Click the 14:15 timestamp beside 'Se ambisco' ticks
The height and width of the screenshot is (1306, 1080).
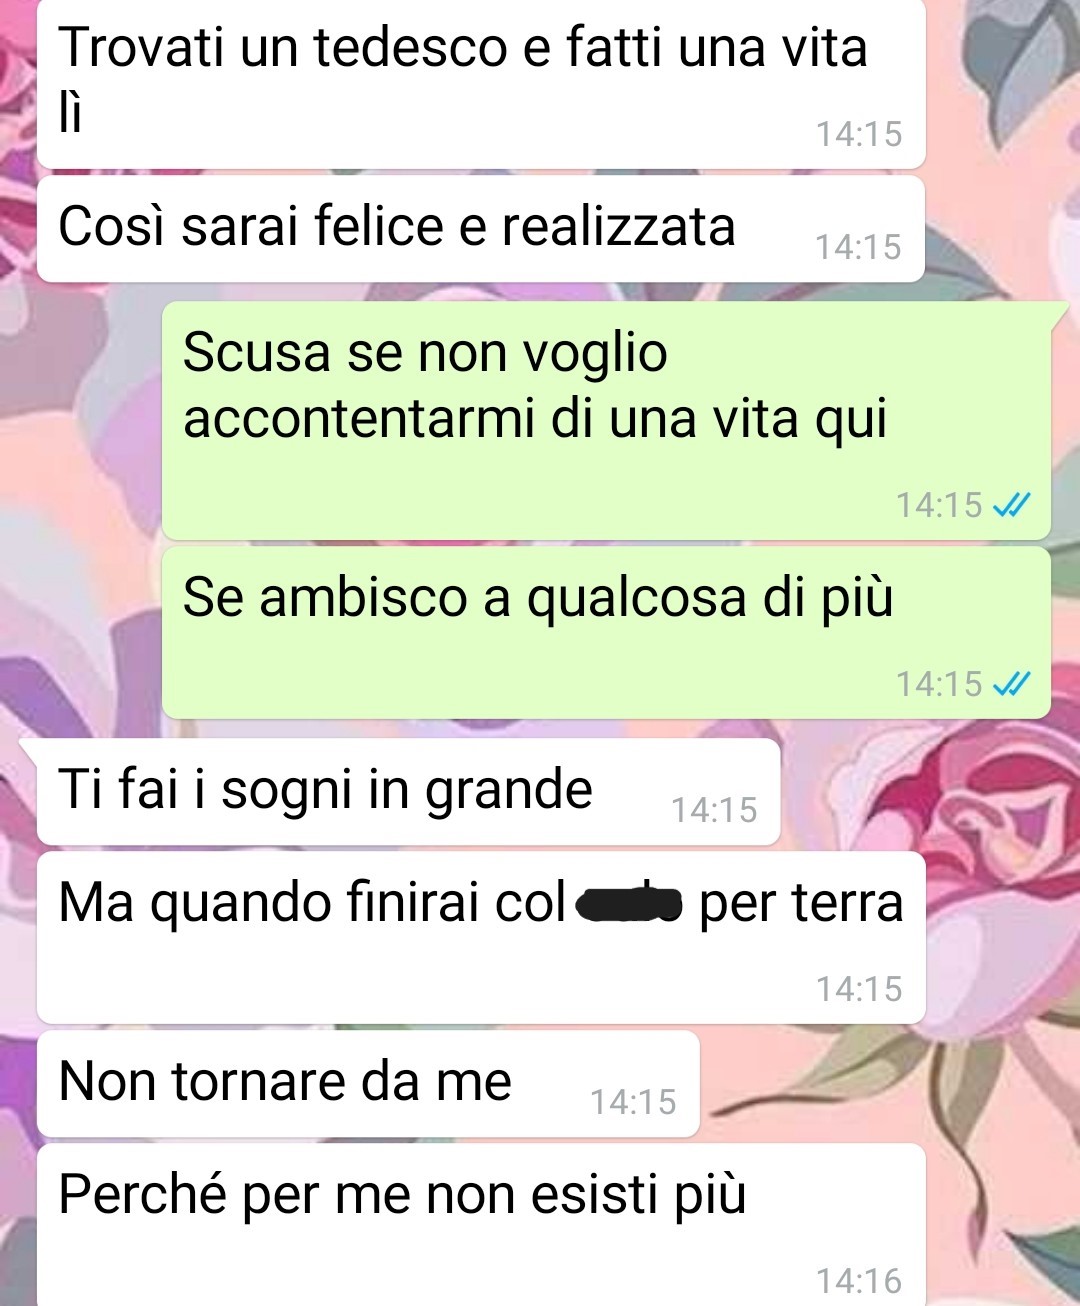coord(939,684)
